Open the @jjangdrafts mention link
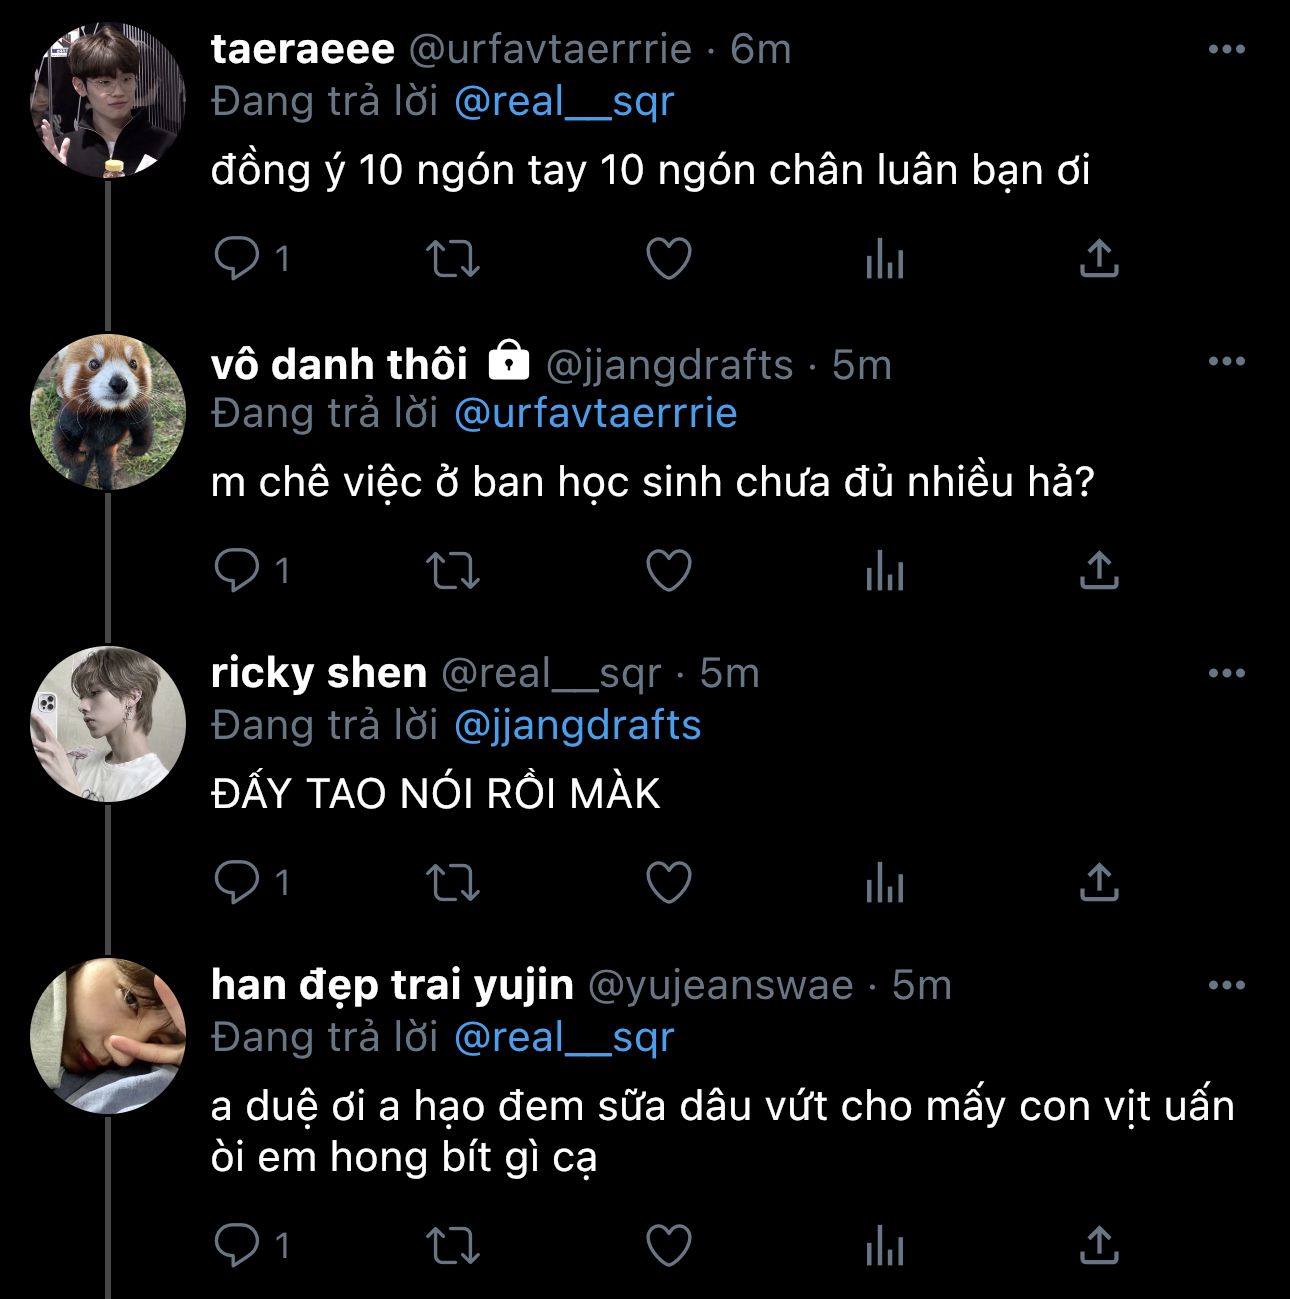The image size is (1290, 1299). [577, 725]
